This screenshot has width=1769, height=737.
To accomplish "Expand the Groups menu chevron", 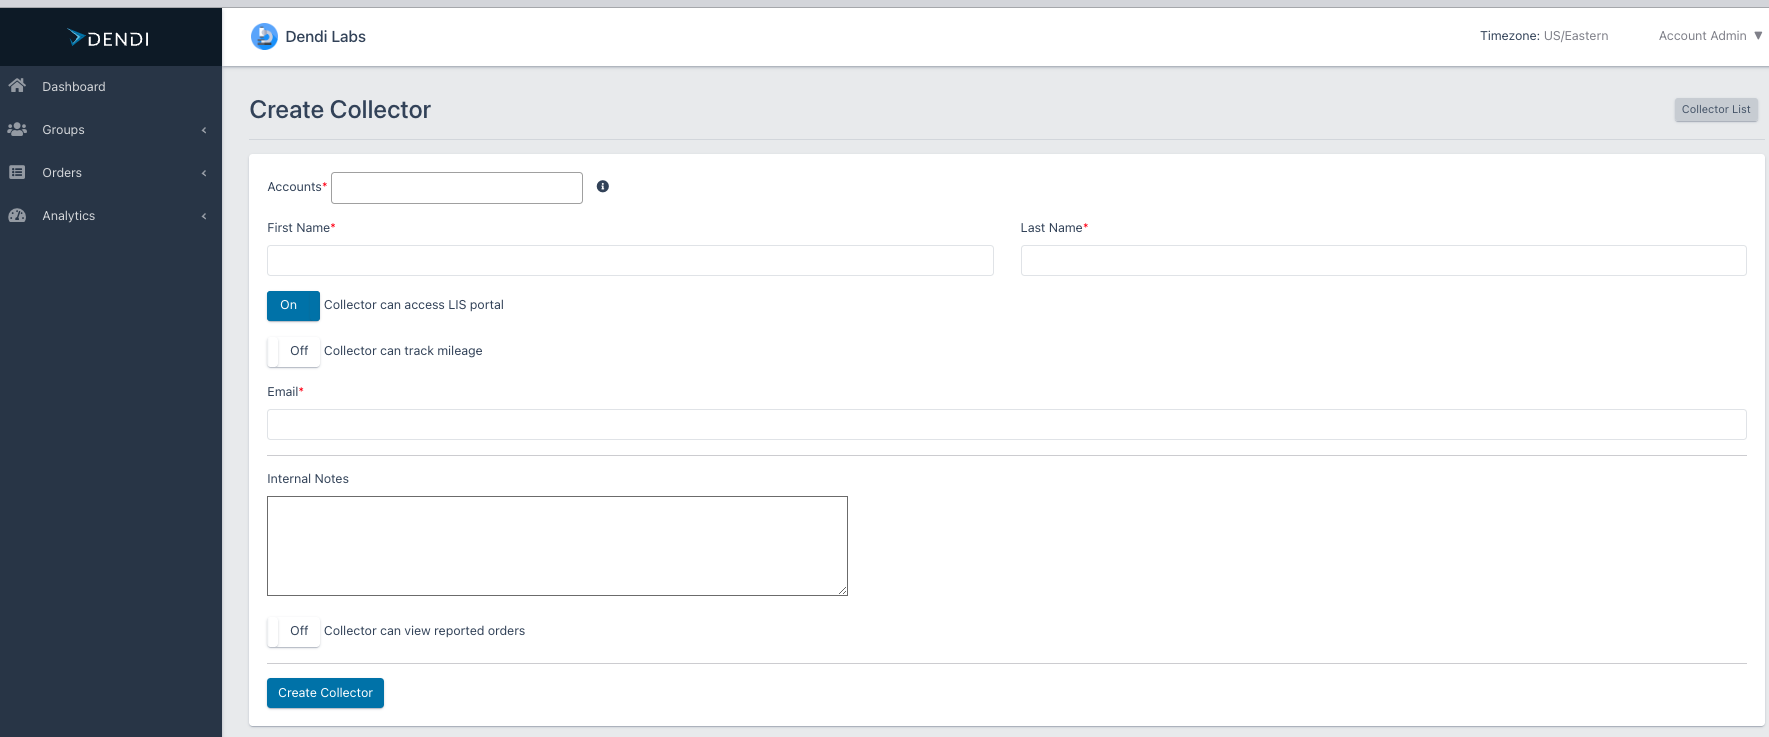I will [204, 130].
